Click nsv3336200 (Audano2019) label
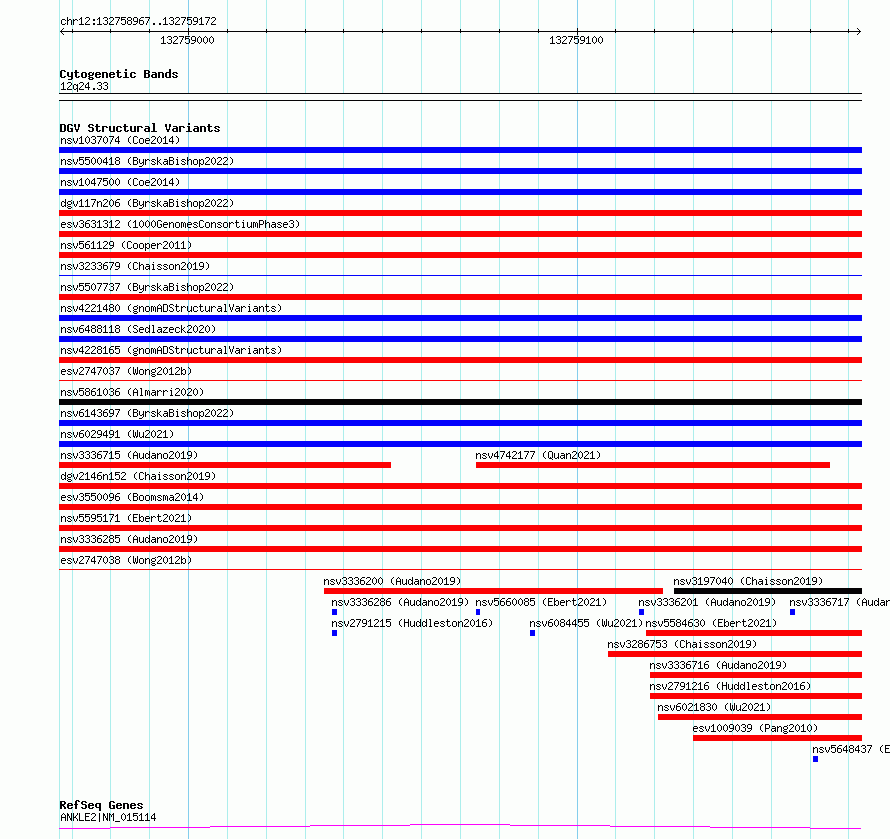This screenshot has height=839, width=890. coord(392,581)
